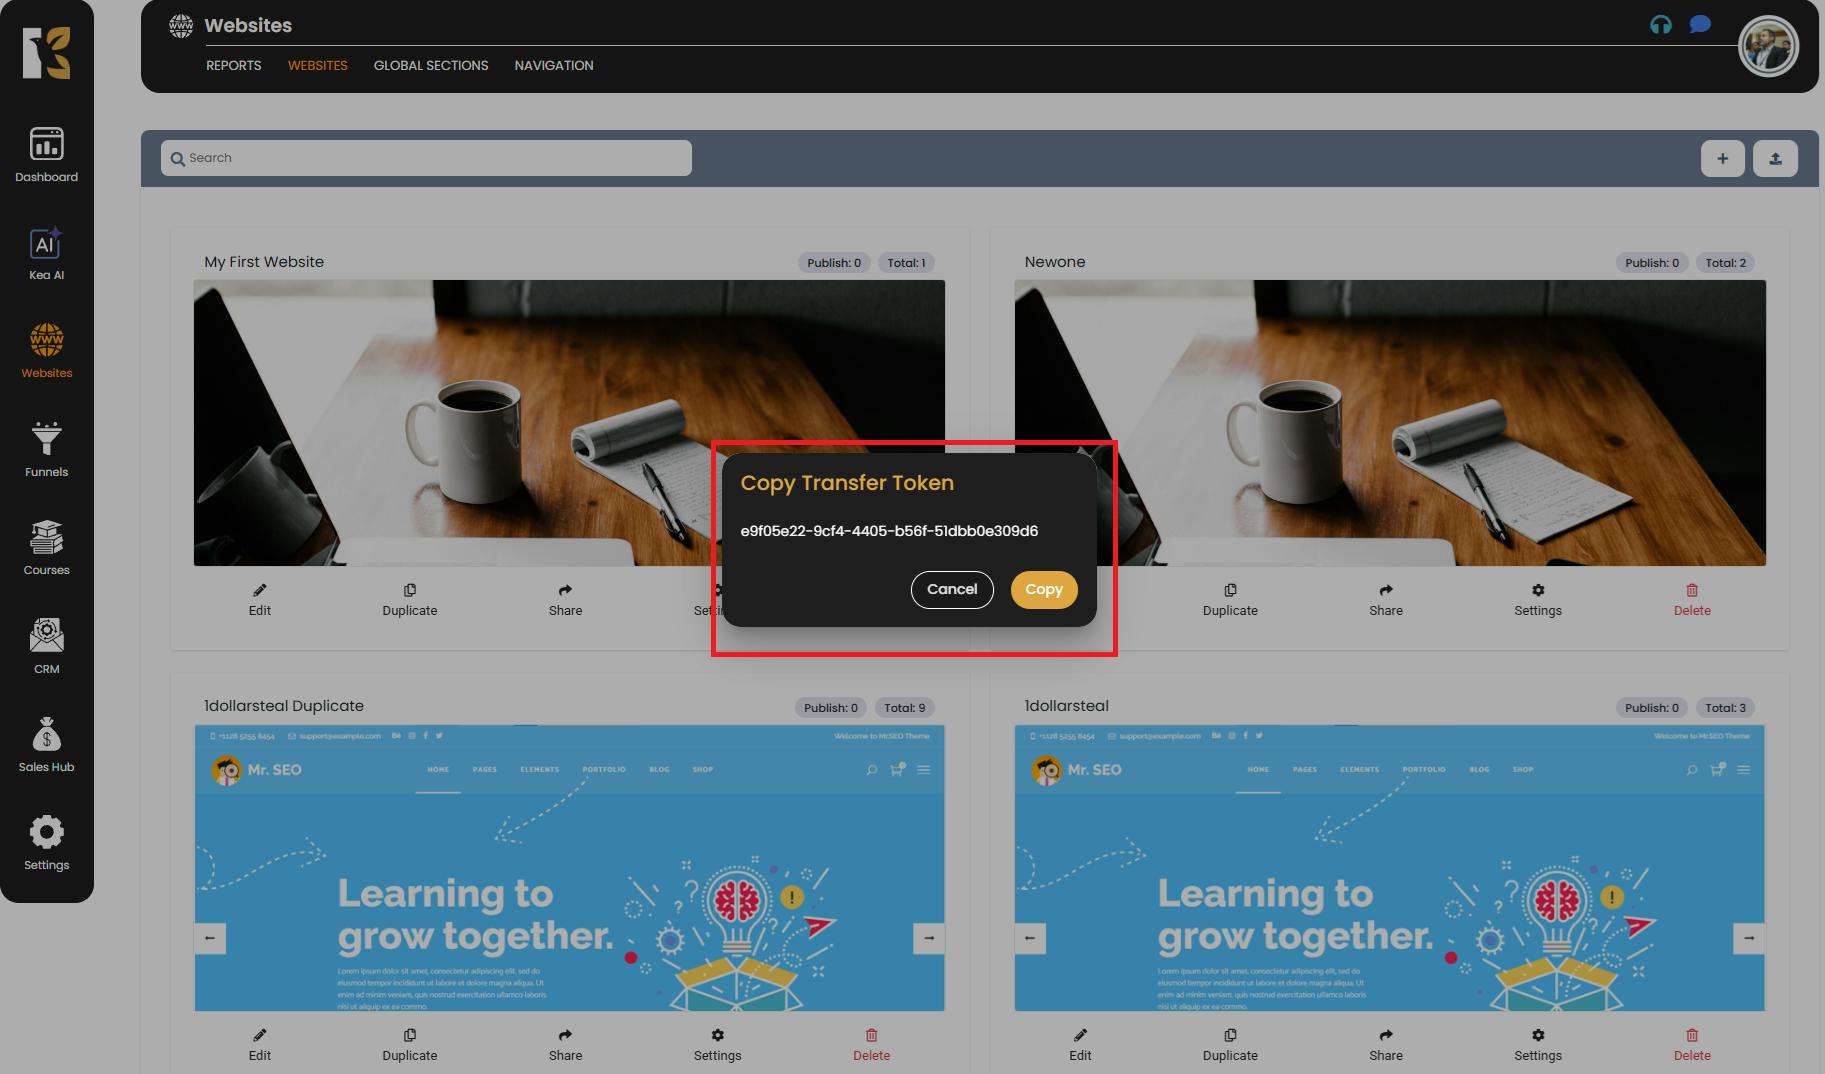This screenshot has width=1825, height=1074.
Task: Open Kea AI from sidebar
Action: tap(46, 254)
